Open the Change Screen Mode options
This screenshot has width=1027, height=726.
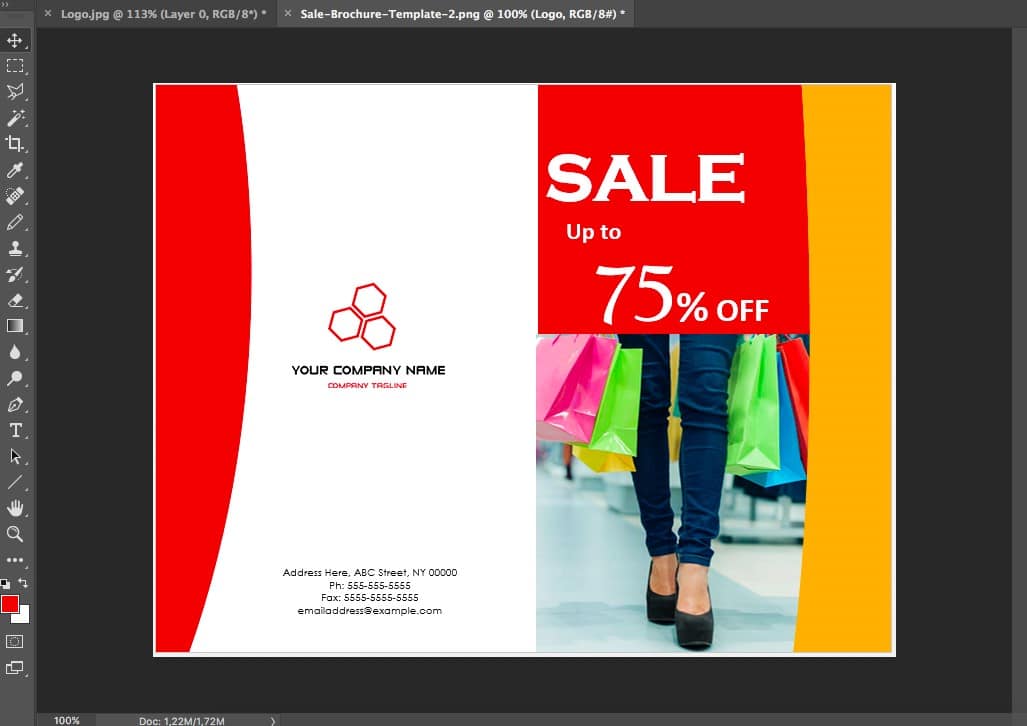tap(15, 667)
